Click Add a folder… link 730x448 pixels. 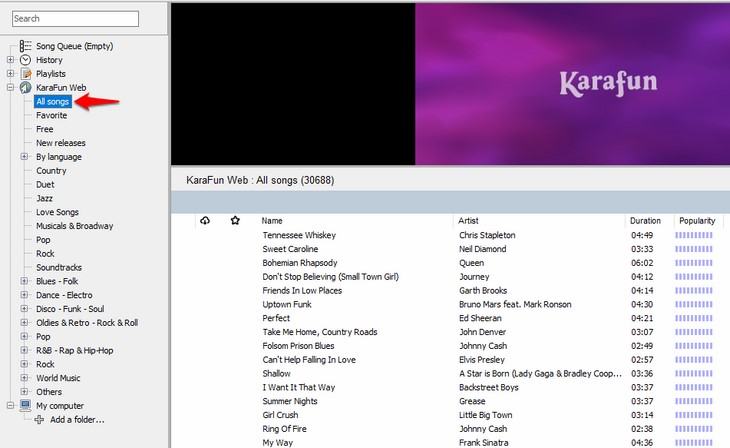click(77, 420)
